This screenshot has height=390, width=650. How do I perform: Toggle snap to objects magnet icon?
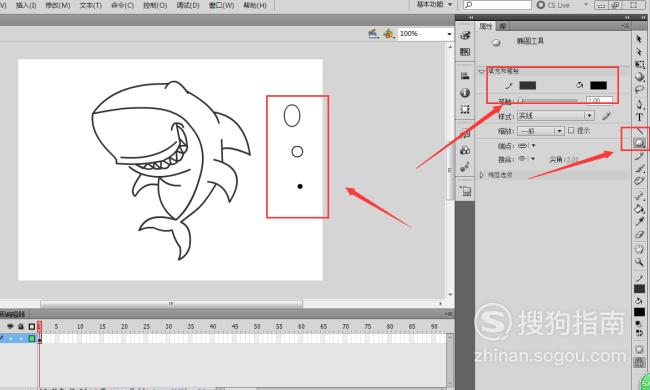tap(639, 362)
